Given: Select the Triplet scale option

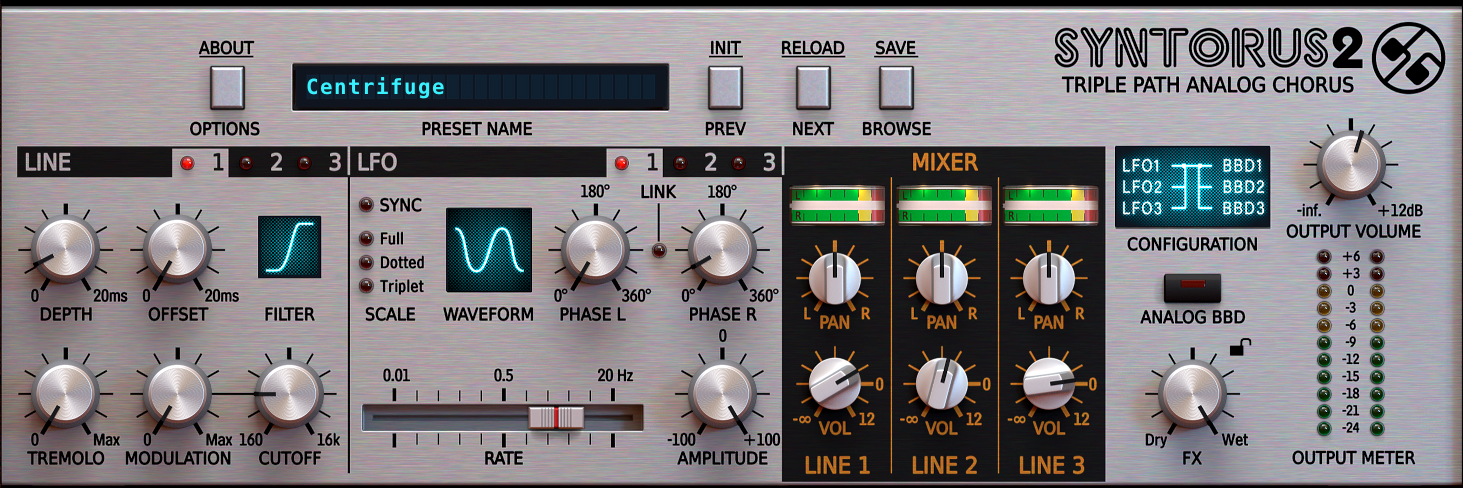Looking at the screenshot, I should coord(367,286).
